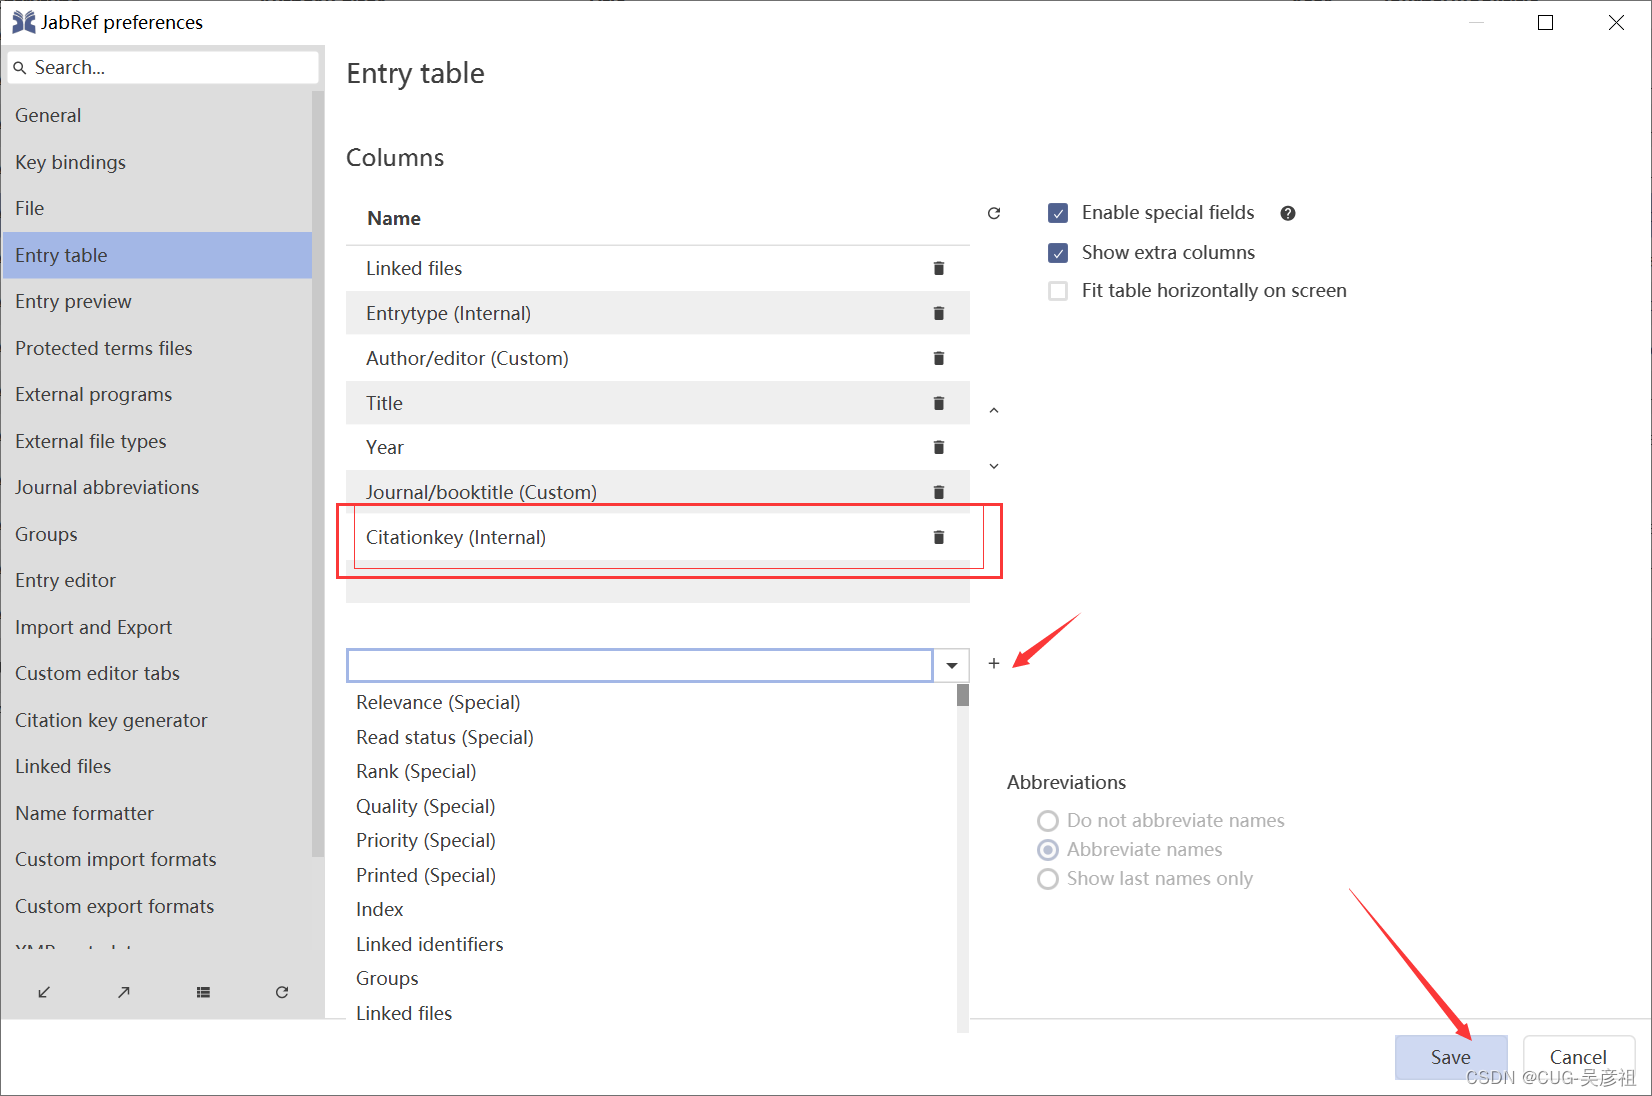Open Groups preferences in sidebar
This screenshot has height=1096, width=1652.
coord(157,534)
